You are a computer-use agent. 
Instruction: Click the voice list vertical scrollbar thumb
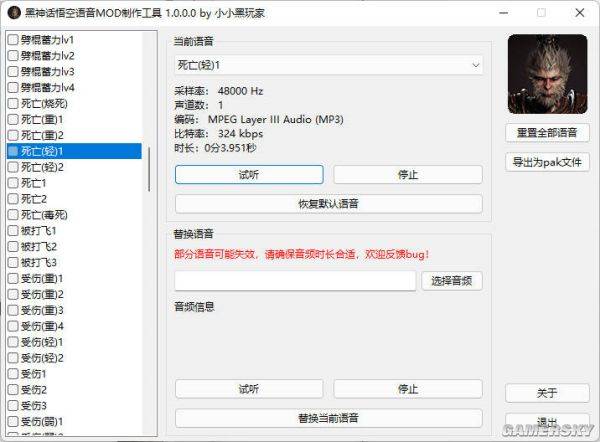pos(149,169)
